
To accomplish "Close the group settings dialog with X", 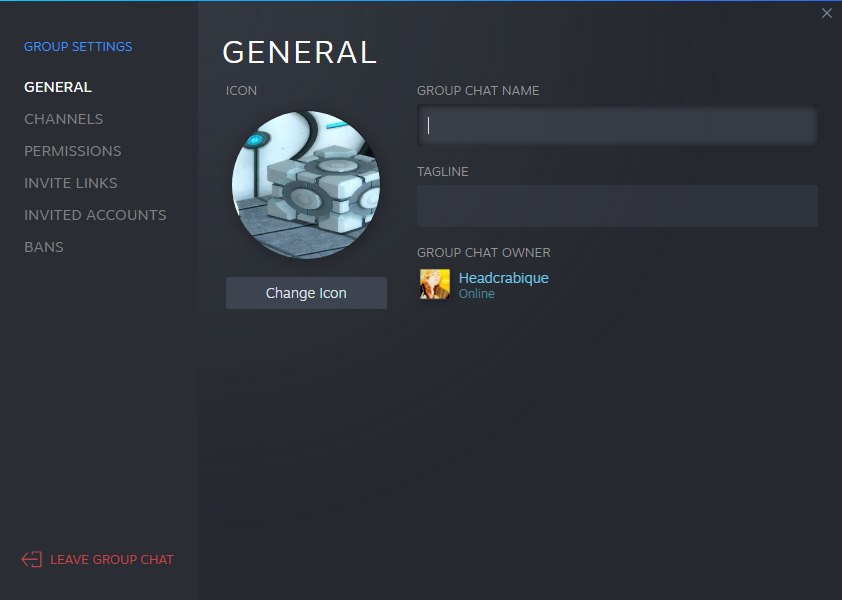I will point(826,13).
